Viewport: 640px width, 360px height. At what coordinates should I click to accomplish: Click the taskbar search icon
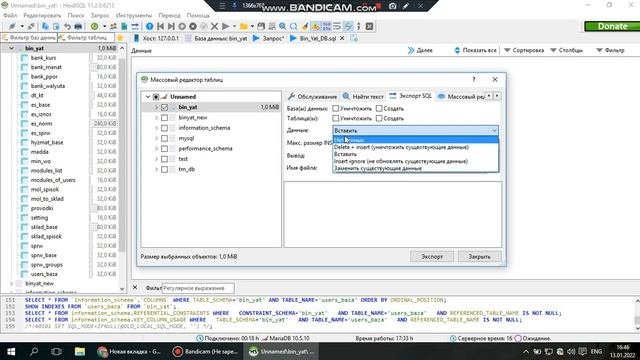[x=34, y=351]
